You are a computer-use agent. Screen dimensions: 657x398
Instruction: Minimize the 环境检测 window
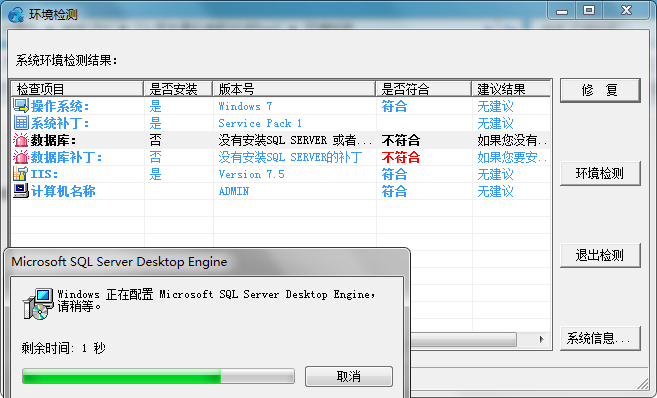click(562, 11)
